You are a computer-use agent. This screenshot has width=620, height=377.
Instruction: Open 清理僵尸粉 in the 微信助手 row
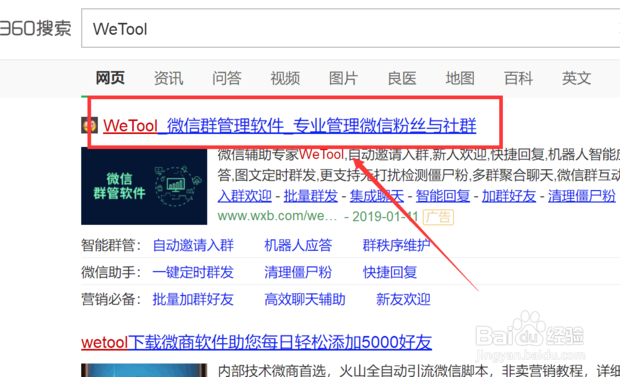coord(298,272)
